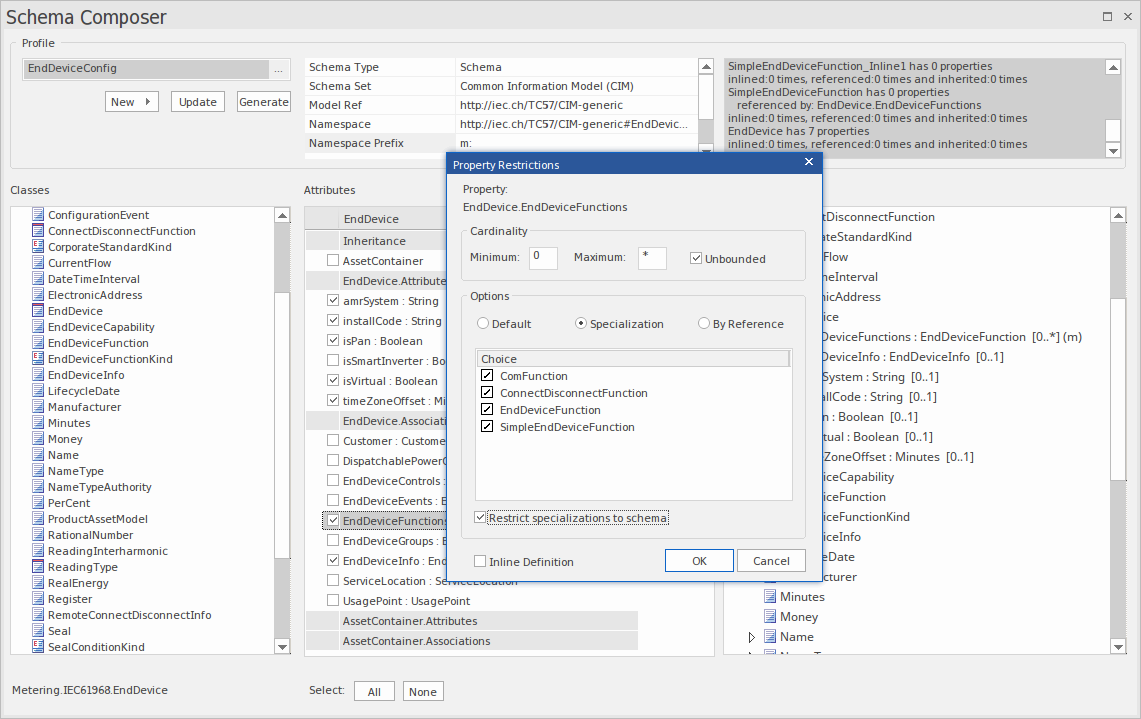Open the EndDeviceConfig profile browse menu
This screenshot has height=719, width=1141.
click(277, 69)
